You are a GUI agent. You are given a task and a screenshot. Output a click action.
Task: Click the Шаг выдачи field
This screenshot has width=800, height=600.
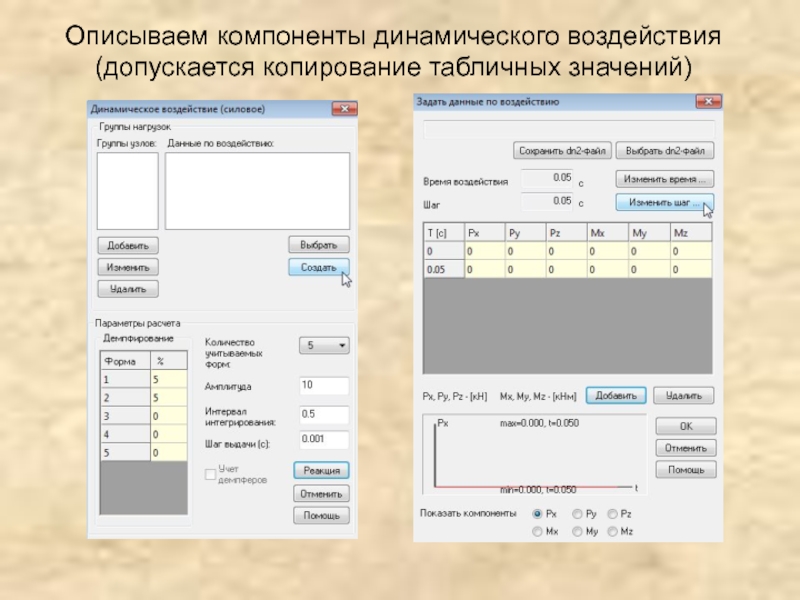(x=324, y=439)
